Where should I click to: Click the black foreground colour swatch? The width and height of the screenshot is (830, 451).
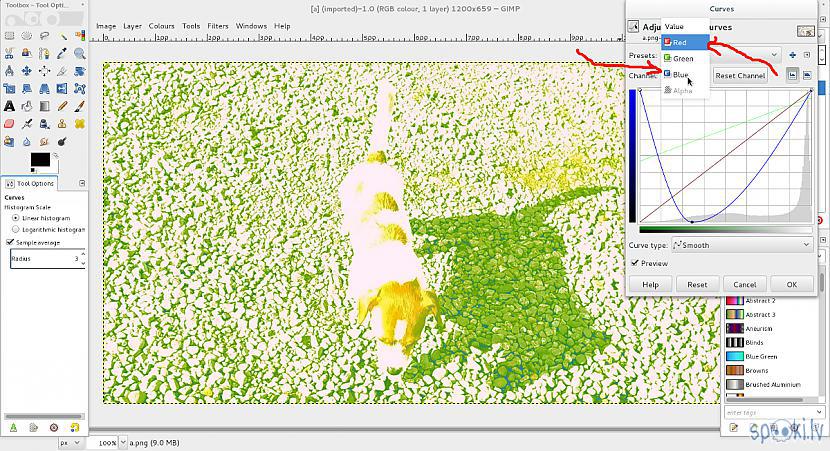click(40, 159)
